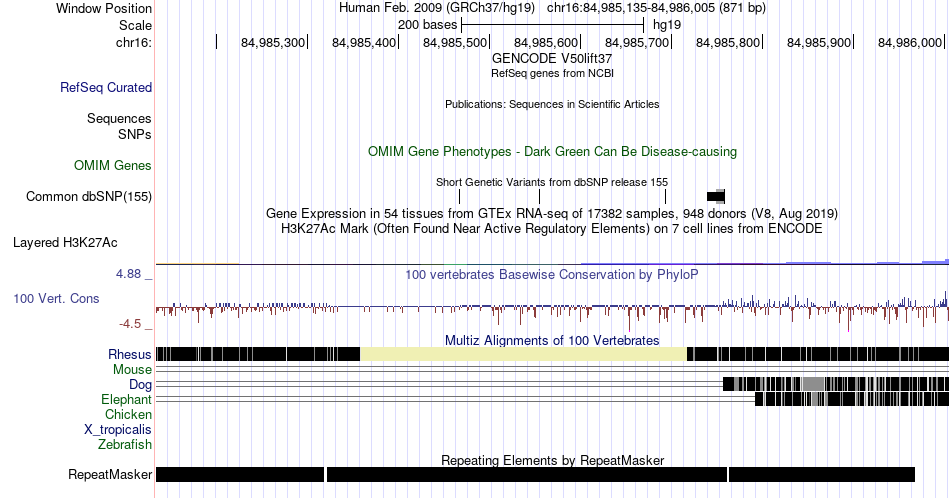This screenshot has width=950, height=498.
Task: Click the X_tropicalis species label
Action: pyautogui.click(x=118, y=430)
